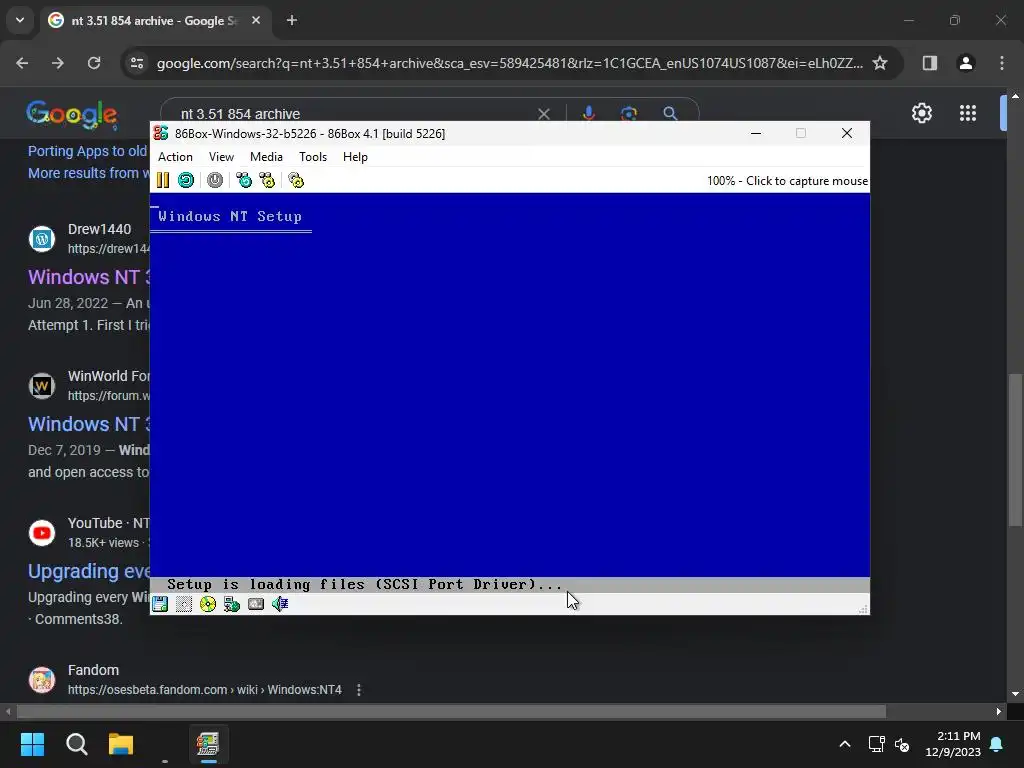Click the gray ACPI shutdown power icon
The width and height of the screenshot is (1024, 768).
point(215,180)
